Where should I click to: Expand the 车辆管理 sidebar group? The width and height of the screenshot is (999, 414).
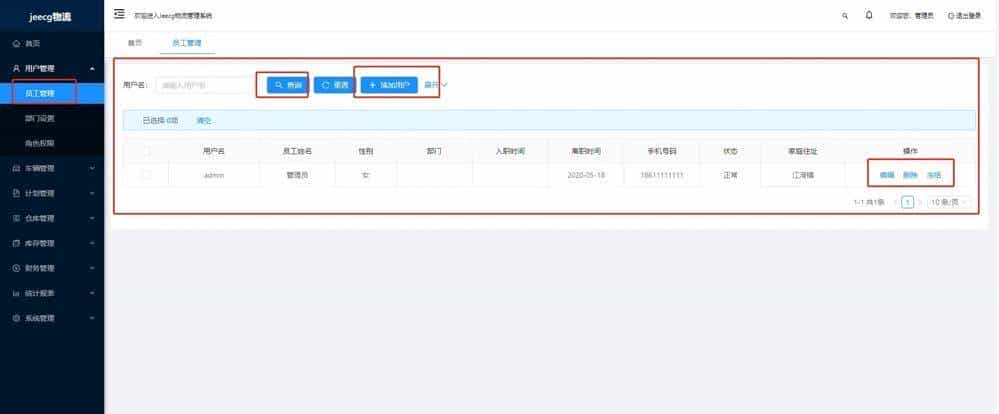coord(52,168)
